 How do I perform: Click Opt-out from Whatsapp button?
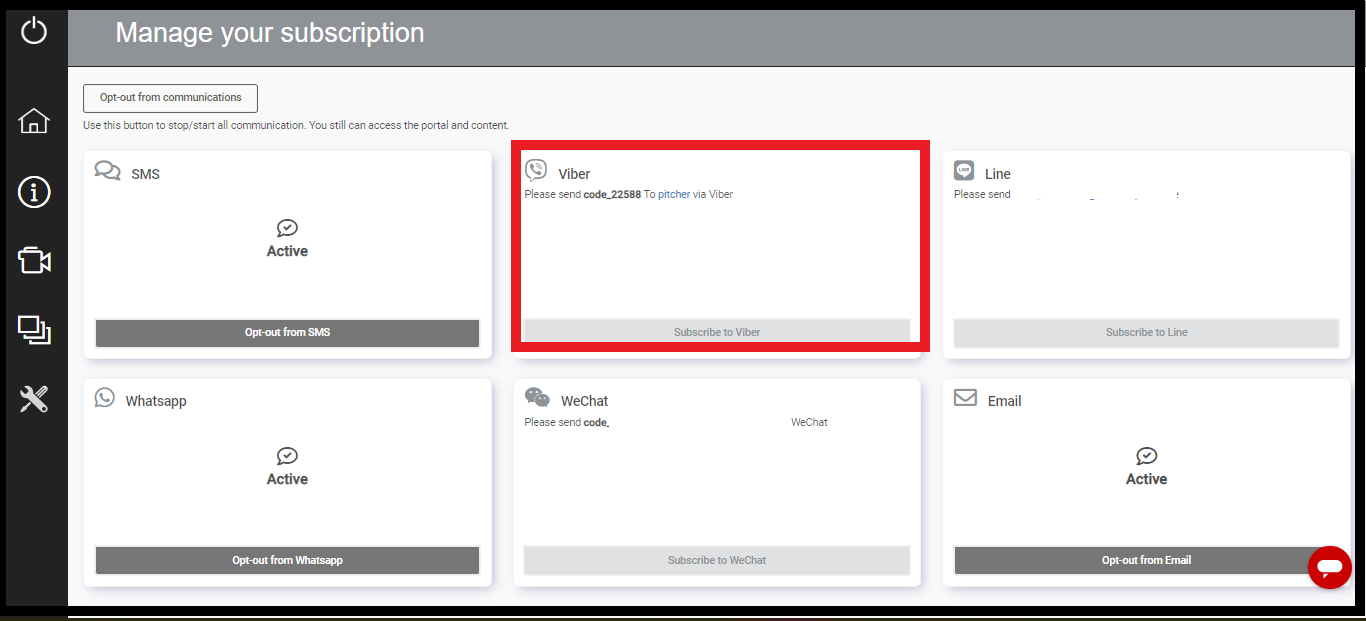(x=287, y=560)
